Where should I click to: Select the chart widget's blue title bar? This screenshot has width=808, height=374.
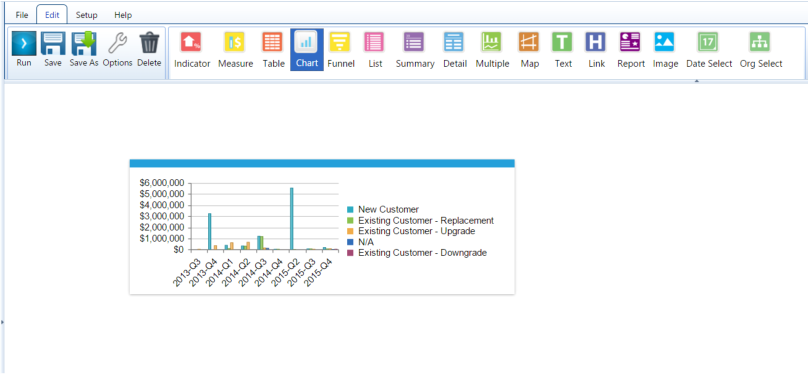pos(322,163)
